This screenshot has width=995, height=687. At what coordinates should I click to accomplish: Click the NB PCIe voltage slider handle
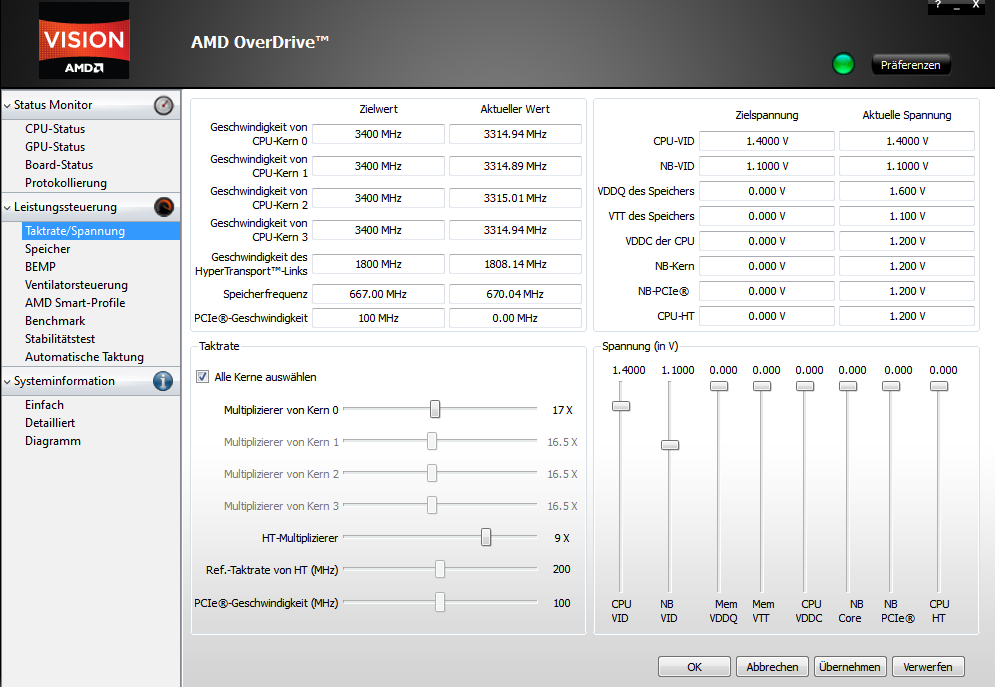891,386
